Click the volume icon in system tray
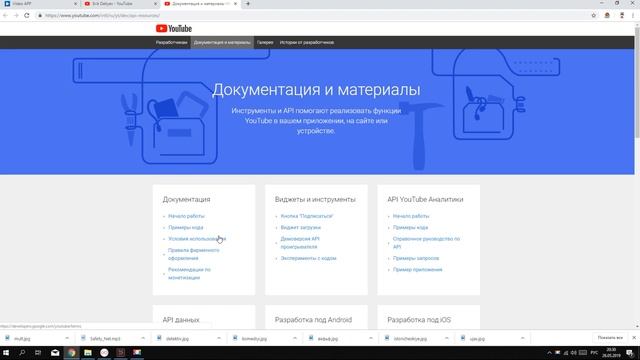The width and height of the screenshot is (640, 360). (574, 353)
